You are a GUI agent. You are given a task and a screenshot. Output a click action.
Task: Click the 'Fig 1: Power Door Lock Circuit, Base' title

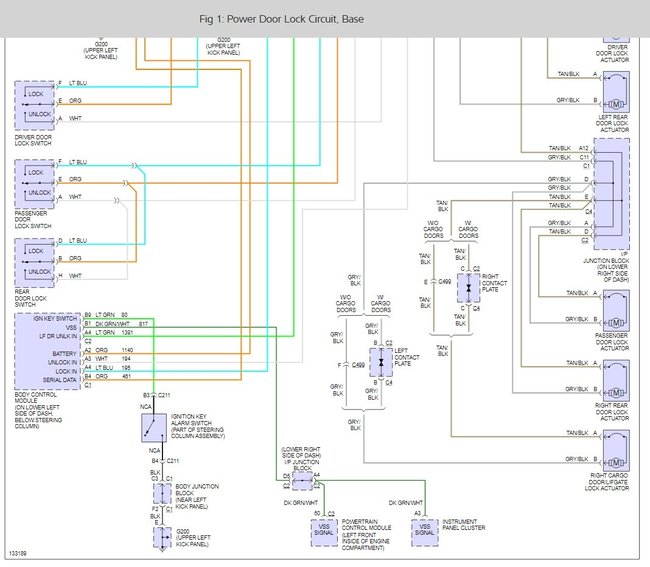[281, 19]
